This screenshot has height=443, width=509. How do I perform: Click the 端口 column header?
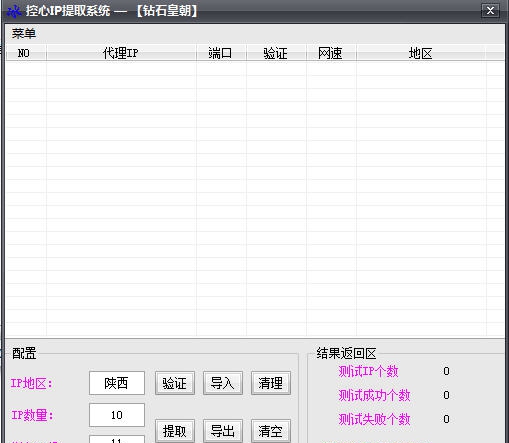click(x=221, y=53)
